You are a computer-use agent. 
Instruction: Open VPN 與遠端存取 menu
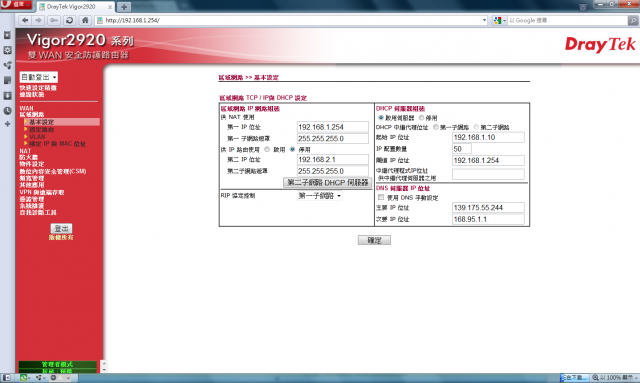point(42,192)
